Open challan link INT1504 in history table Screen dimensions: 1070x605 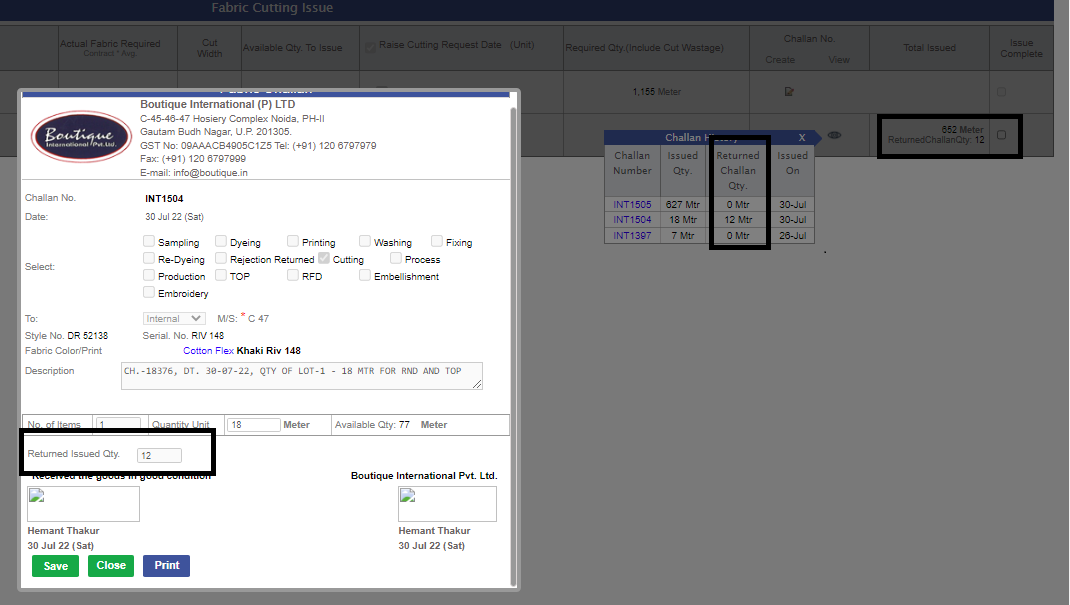pos(632,220)
